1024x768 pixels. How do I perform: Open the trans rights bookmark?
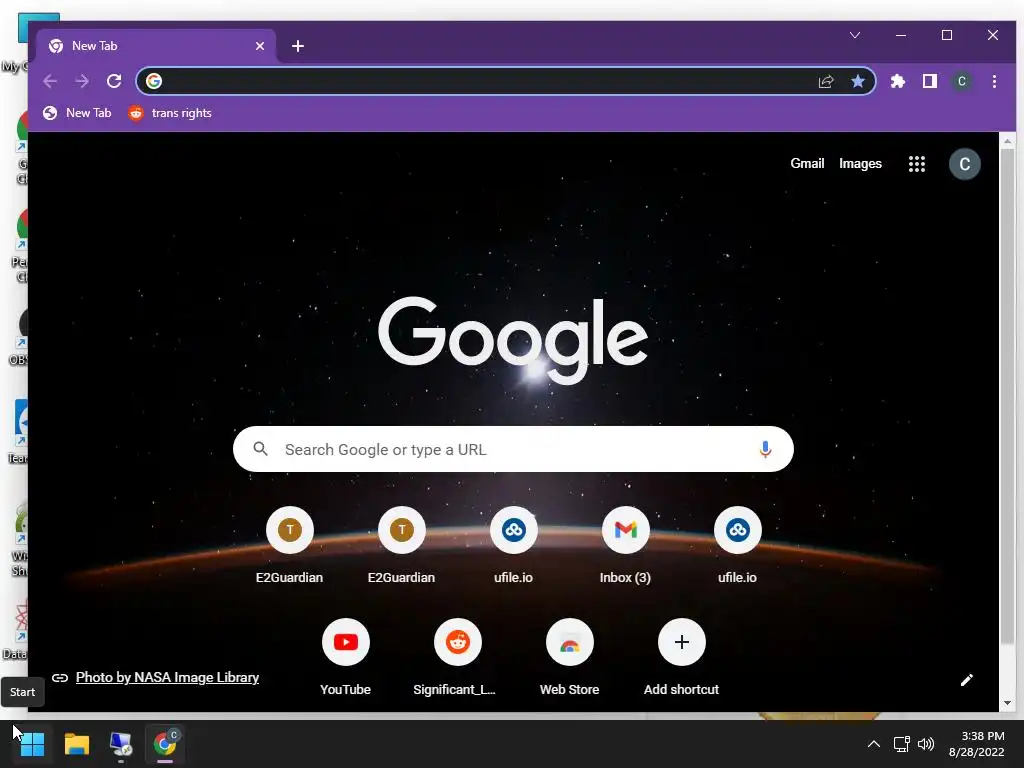[x=170, y=113]
